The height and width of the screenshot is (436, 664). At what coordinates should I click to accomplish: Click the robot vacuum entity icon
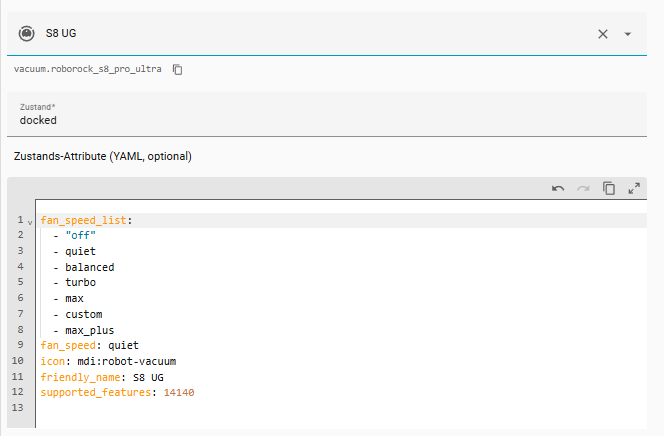pyautogui.click(x=25, y=34)
